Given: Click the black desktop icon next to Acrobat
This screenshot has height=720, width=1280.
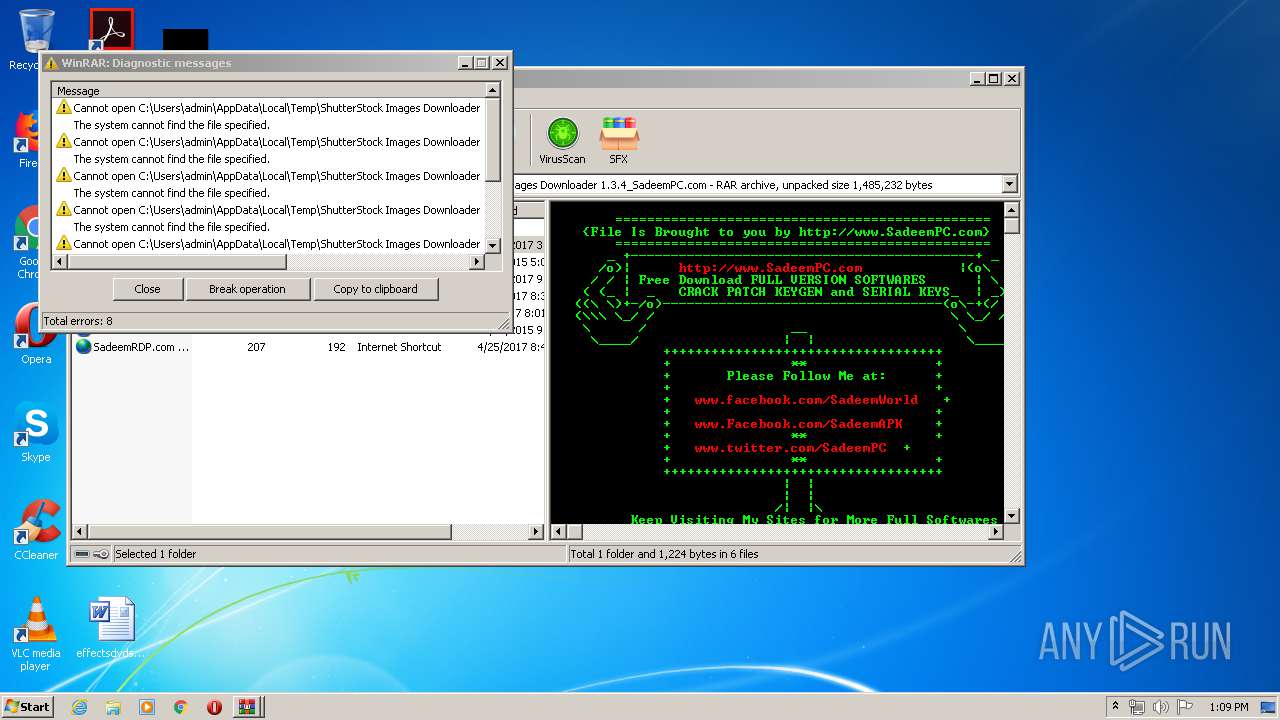Looking at the screenshot, I should click(x=185, y=40).
